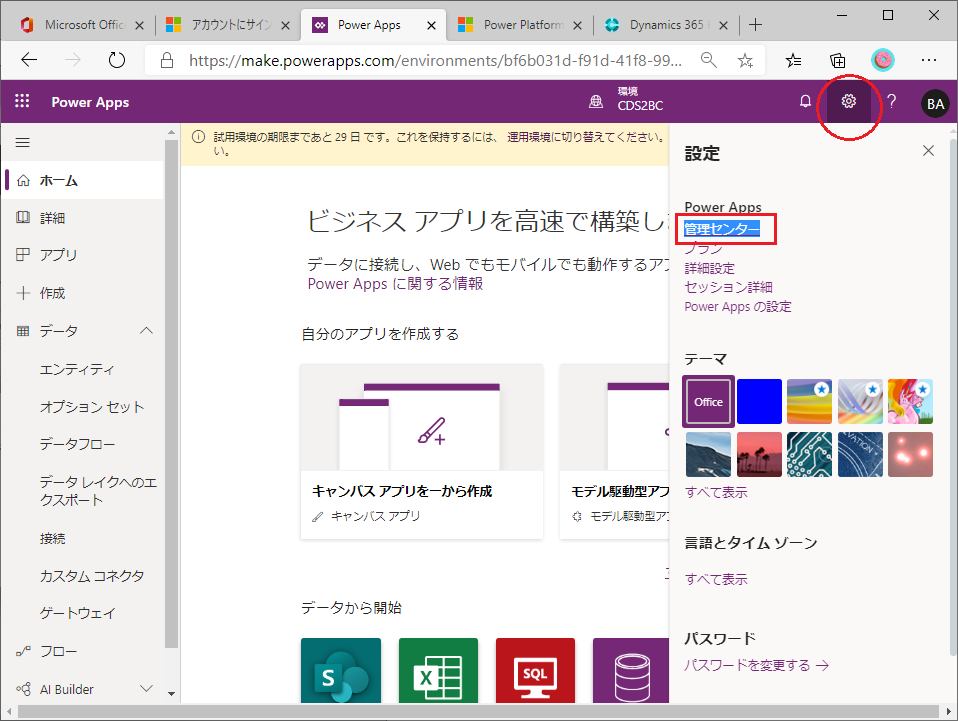Click the browser address bar URL
Screen dimensions: 958x721
pos(435,60)
